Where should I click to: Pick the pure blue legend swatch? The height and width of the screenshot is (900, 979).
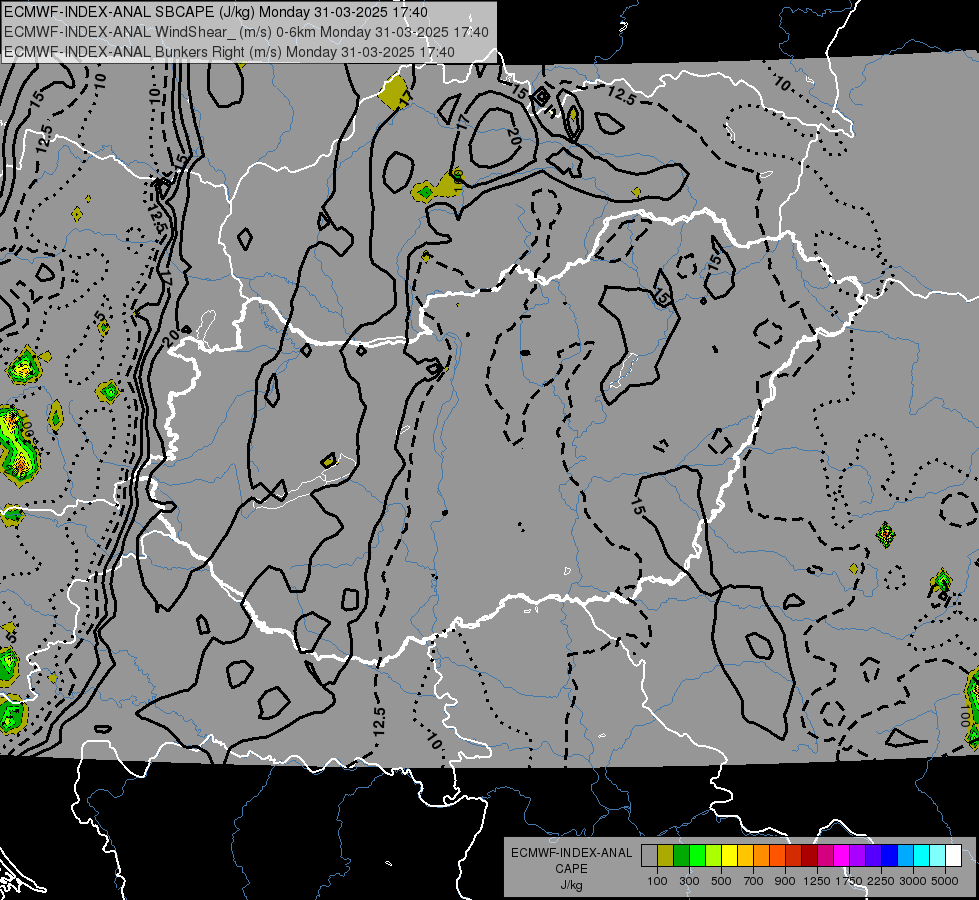890,856
